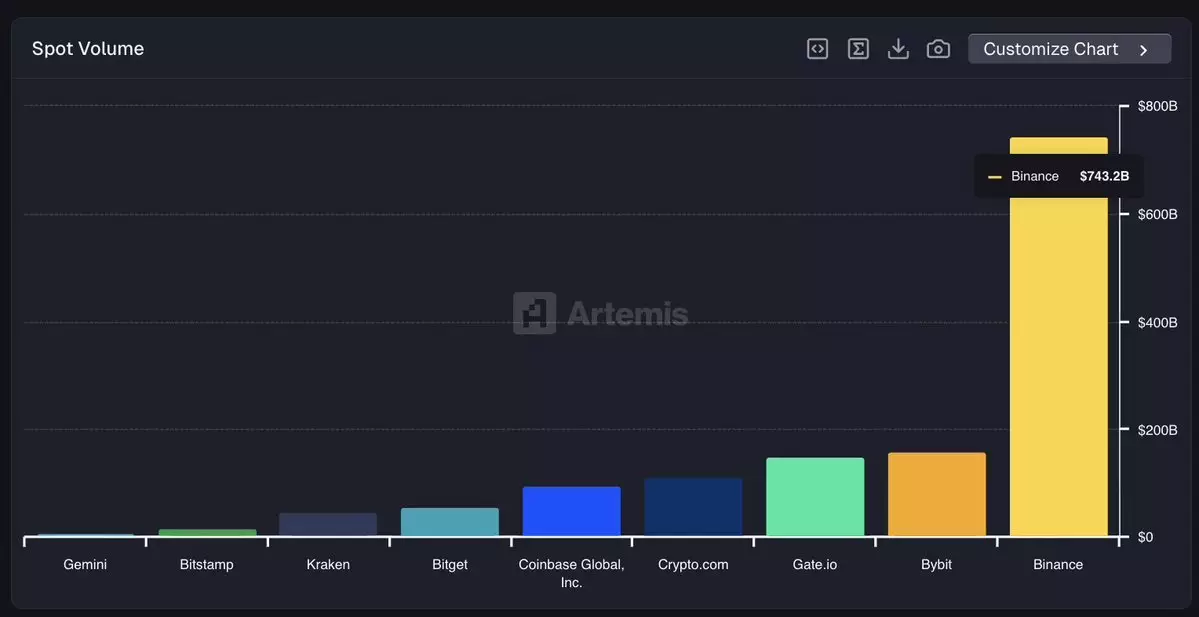This screenshot has width=1199, height=617.
Task: Download chart data via download icon
Action: point(898,49)
